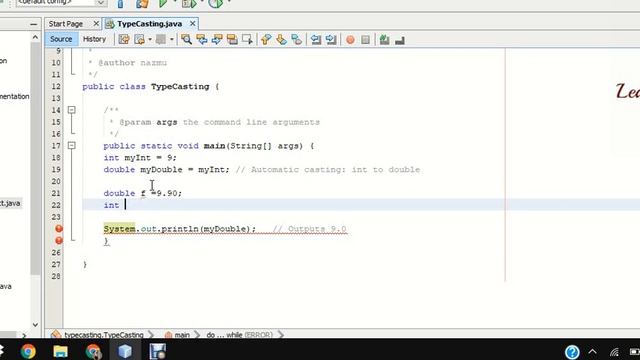This screenshot has height=360, width=640.
Task: Click the Profile Project icon
Action: pos(216,4)
